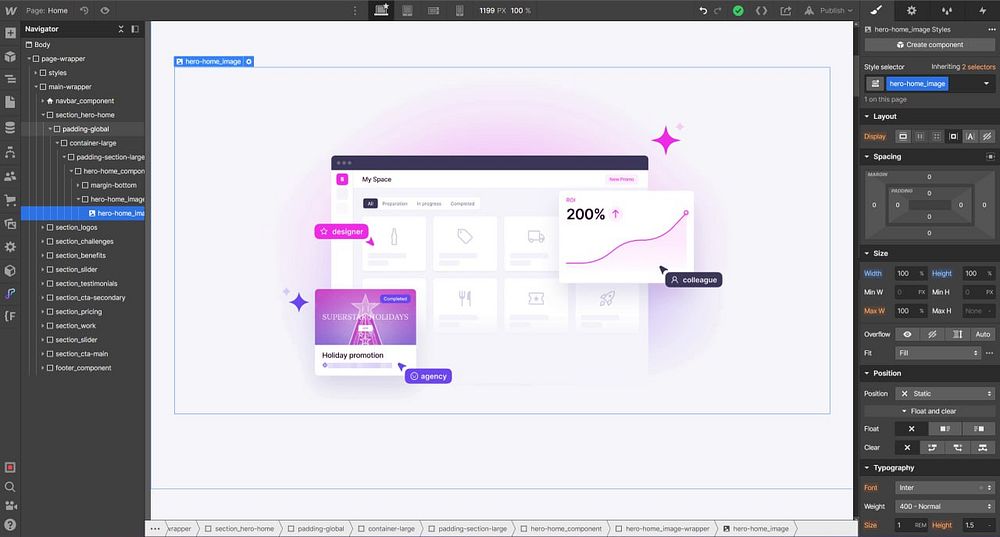1000x537 pixels.
Task: Open the page history clock icon
Action: [84, 11]
